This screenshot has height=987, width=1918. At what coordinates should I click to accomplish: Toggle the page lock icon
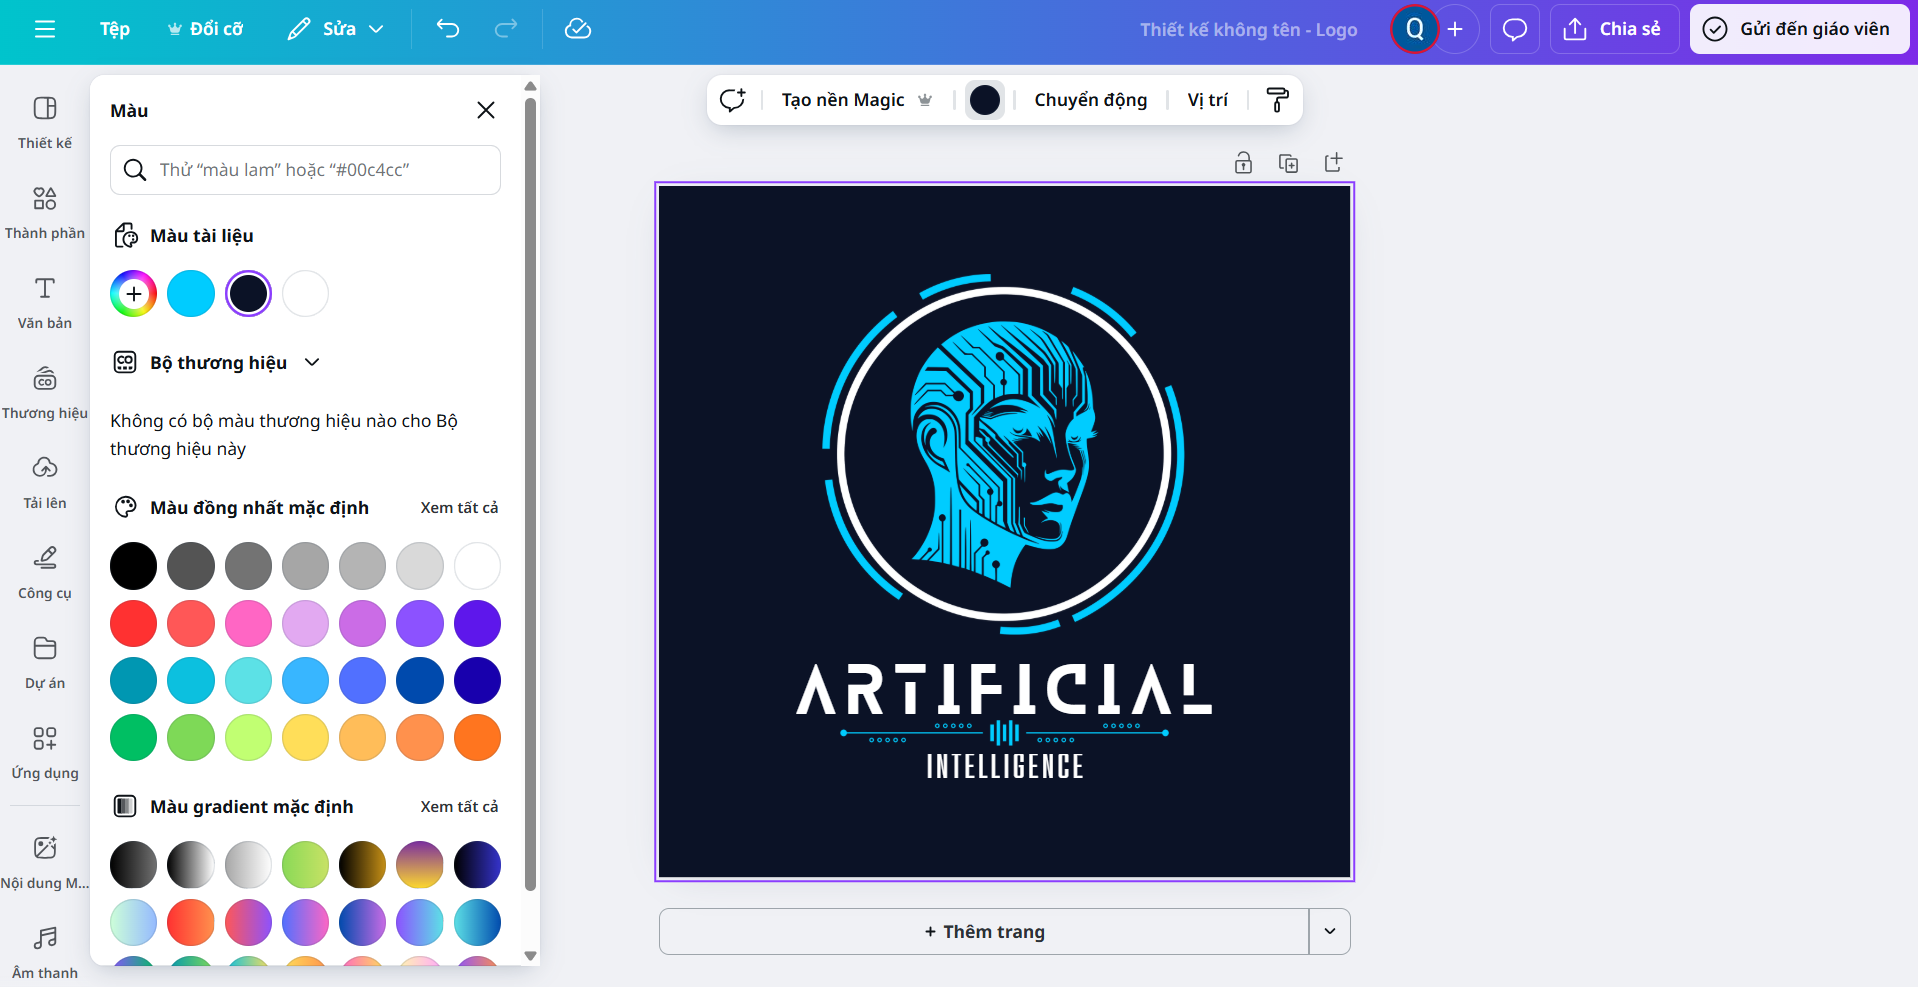1243,163
